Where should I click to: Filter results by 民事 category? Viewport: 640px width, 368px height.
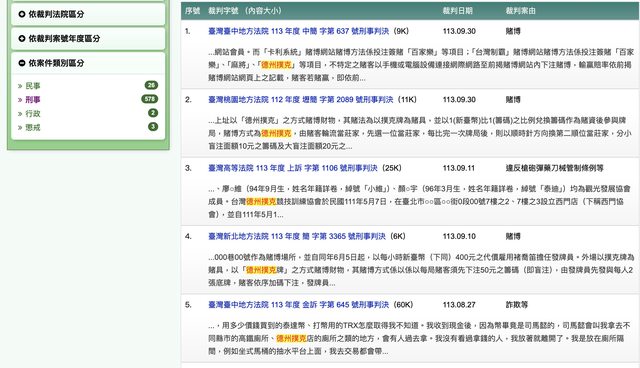33,86
